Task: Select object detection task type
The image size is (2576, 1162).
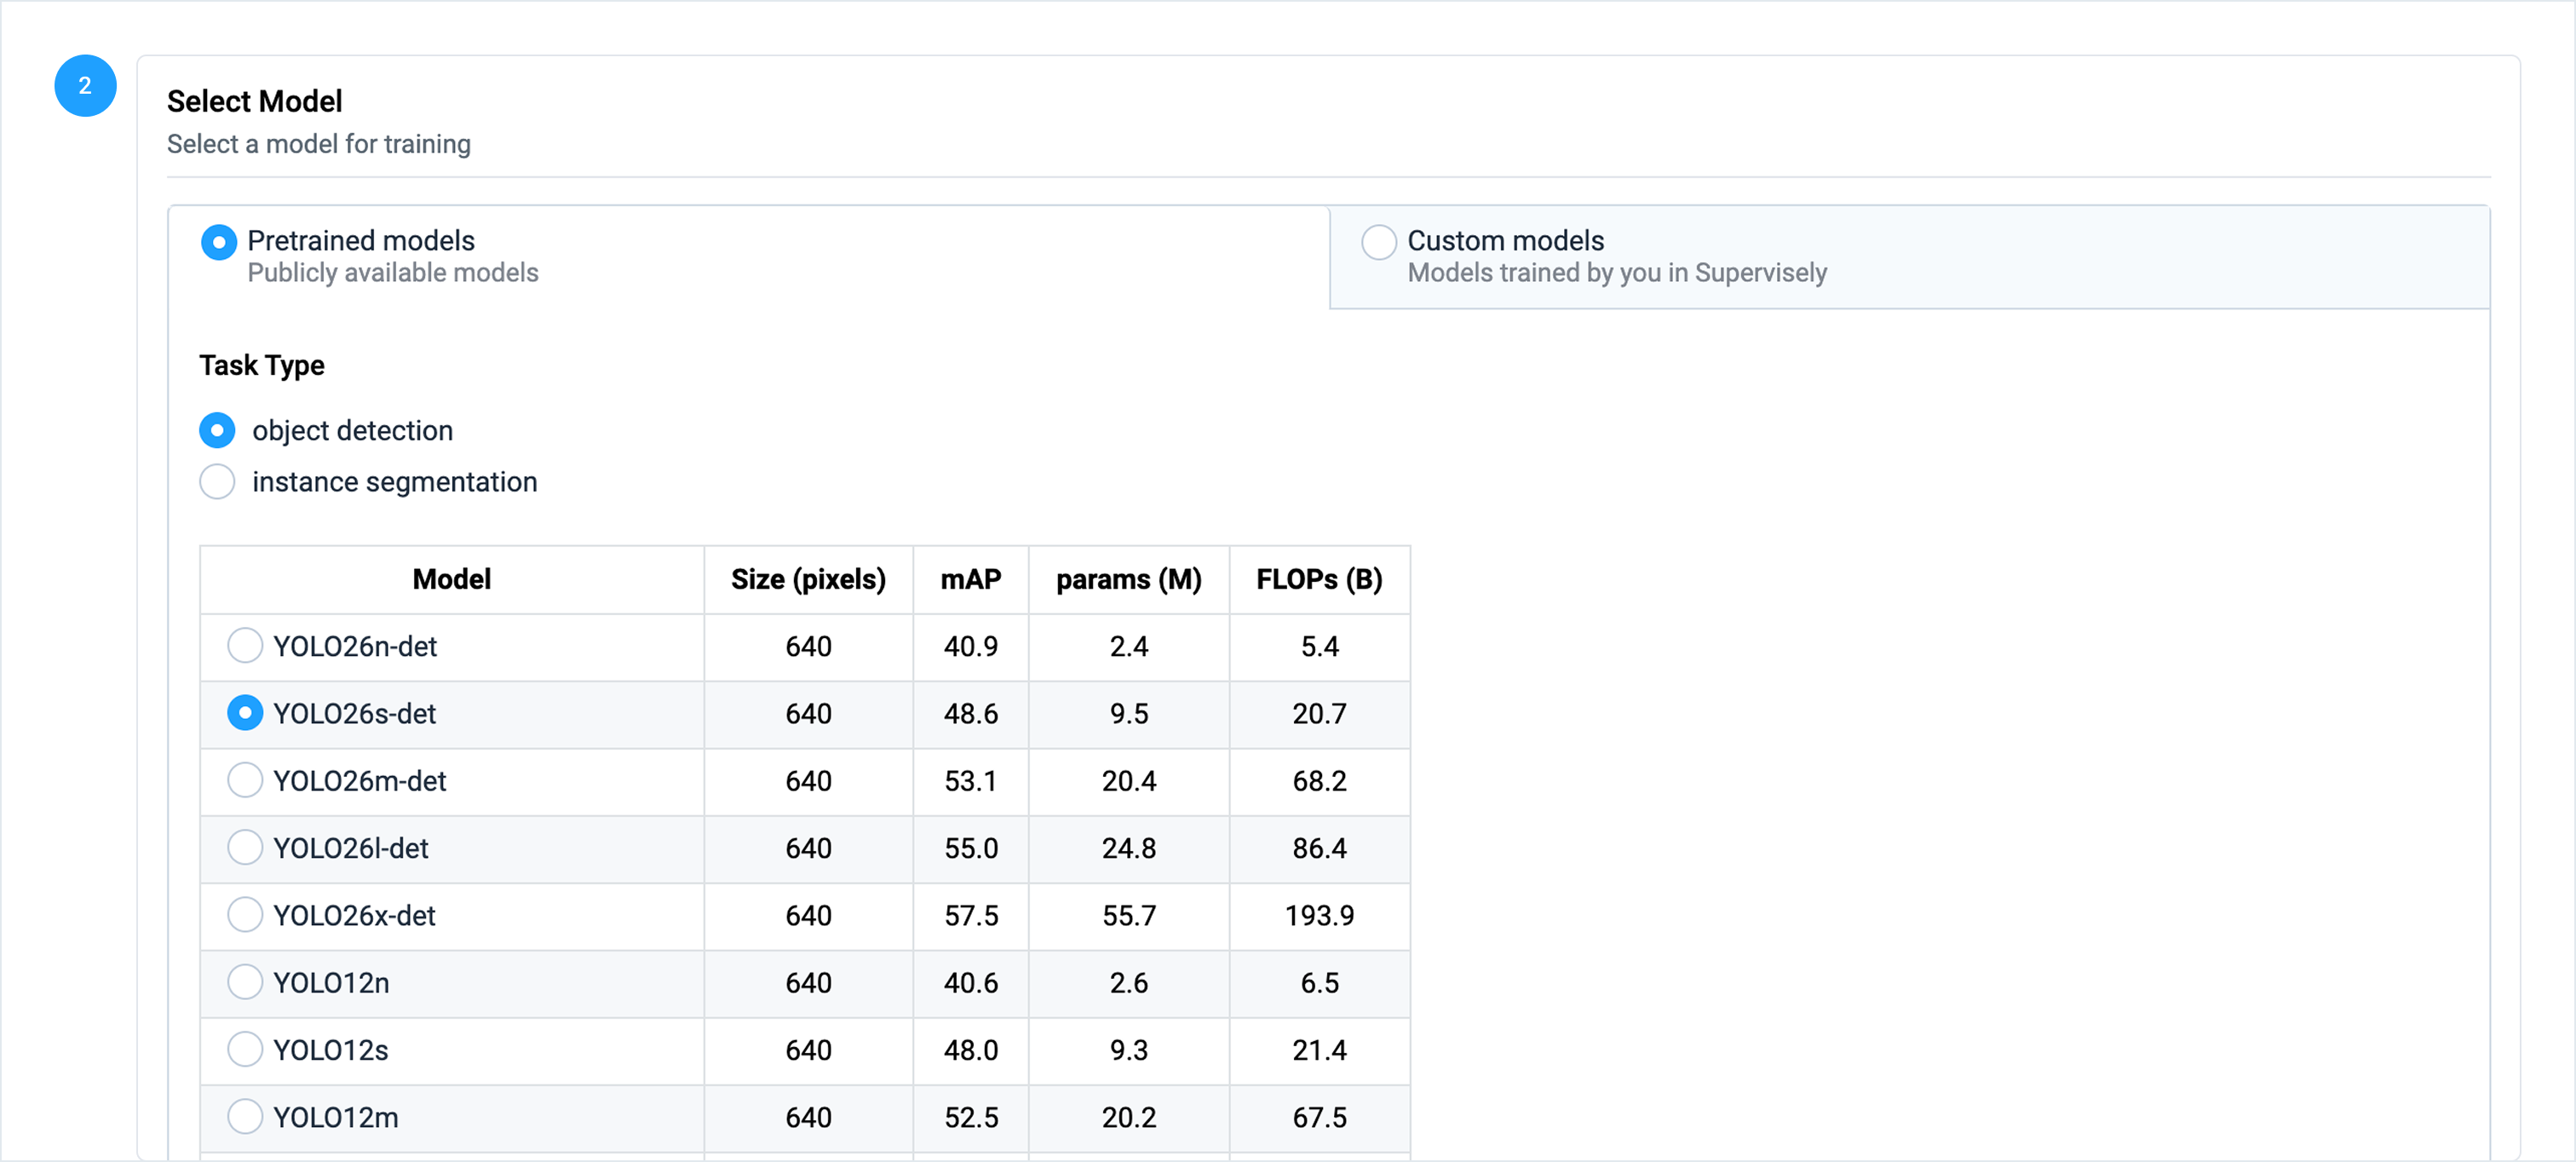Action: pos(217,430)
